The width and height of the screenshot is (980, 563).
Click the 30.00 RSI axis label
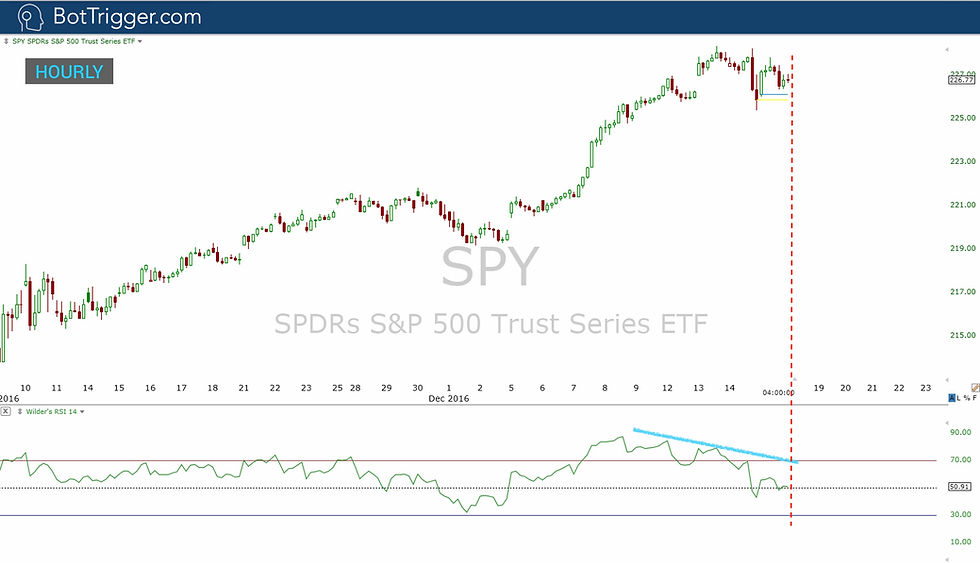click(x=961, y=515)
